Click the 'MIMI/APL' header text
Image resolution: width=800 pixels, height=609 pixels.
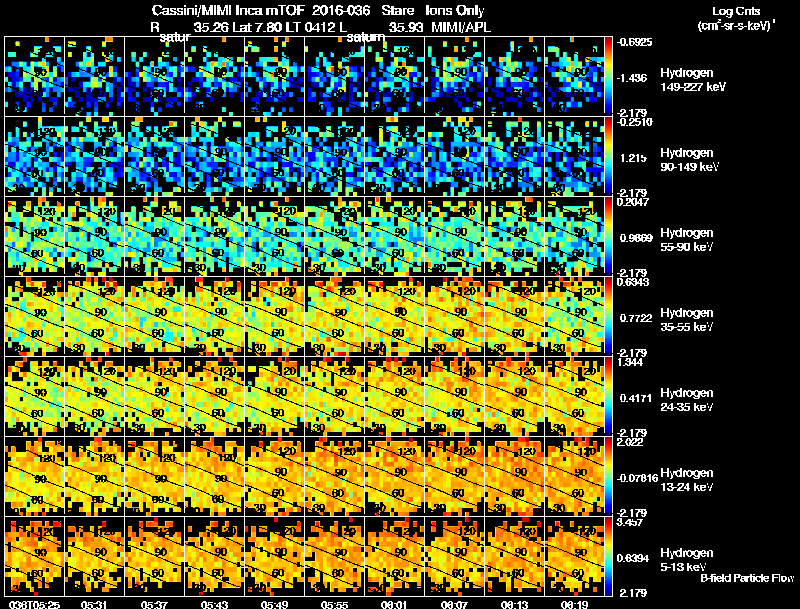point(461,27)
